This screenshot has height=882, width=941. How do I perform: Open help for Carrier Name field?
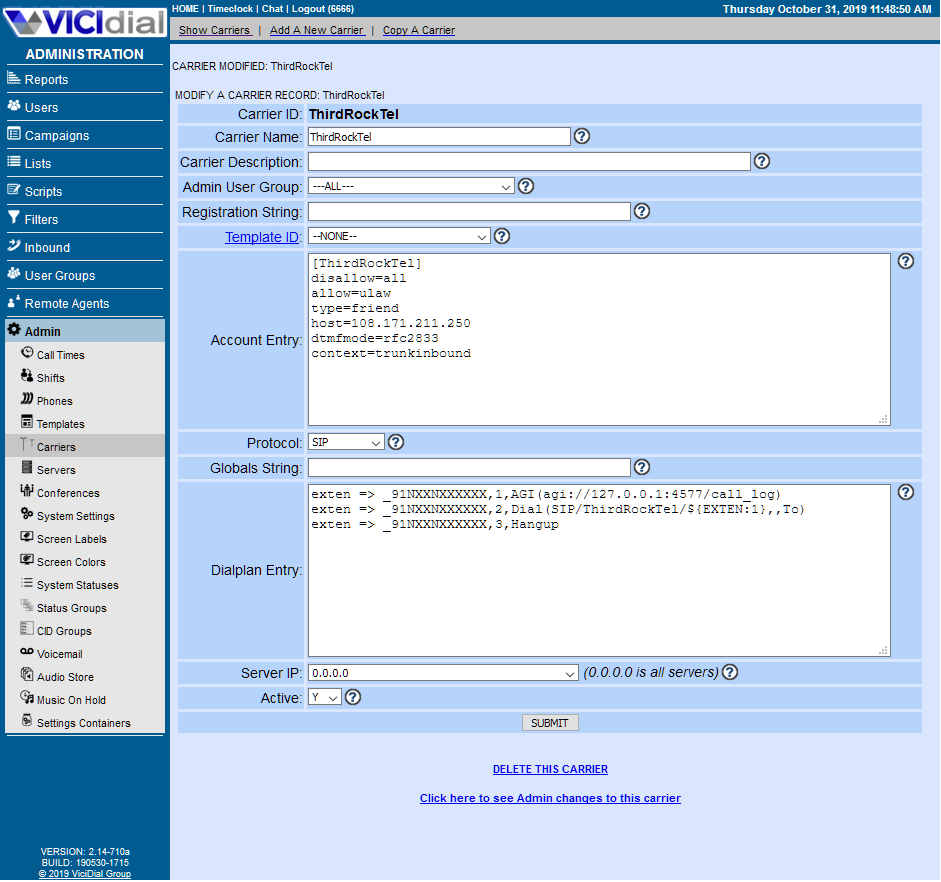click(x=582, y=136)
